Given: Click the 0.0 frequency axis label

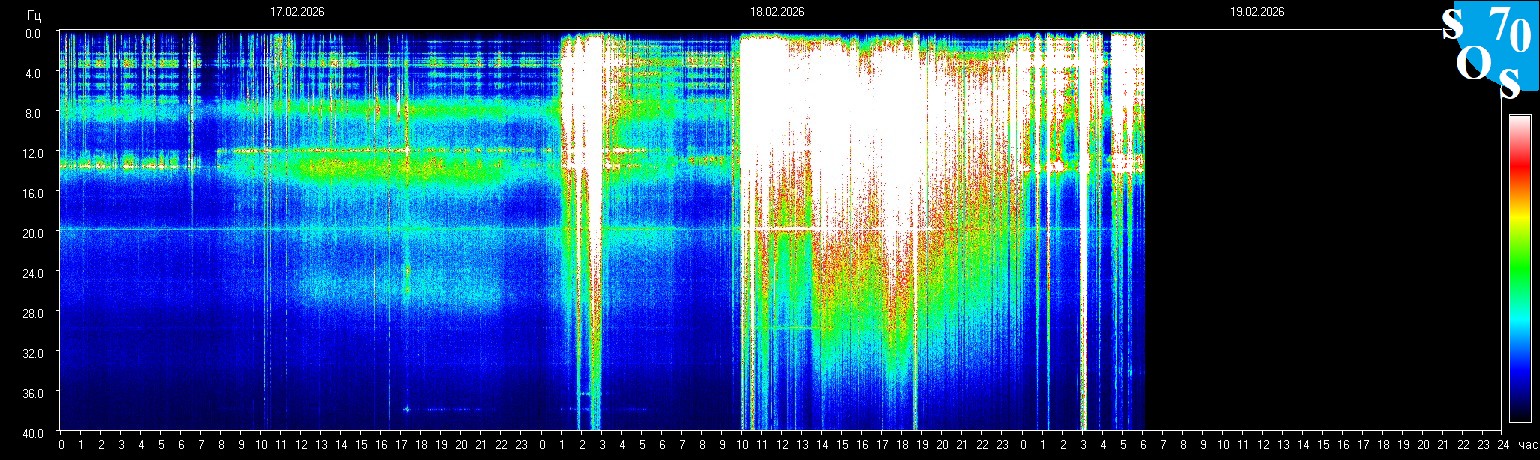Looking at the screenshot, I should pos(34,33).
